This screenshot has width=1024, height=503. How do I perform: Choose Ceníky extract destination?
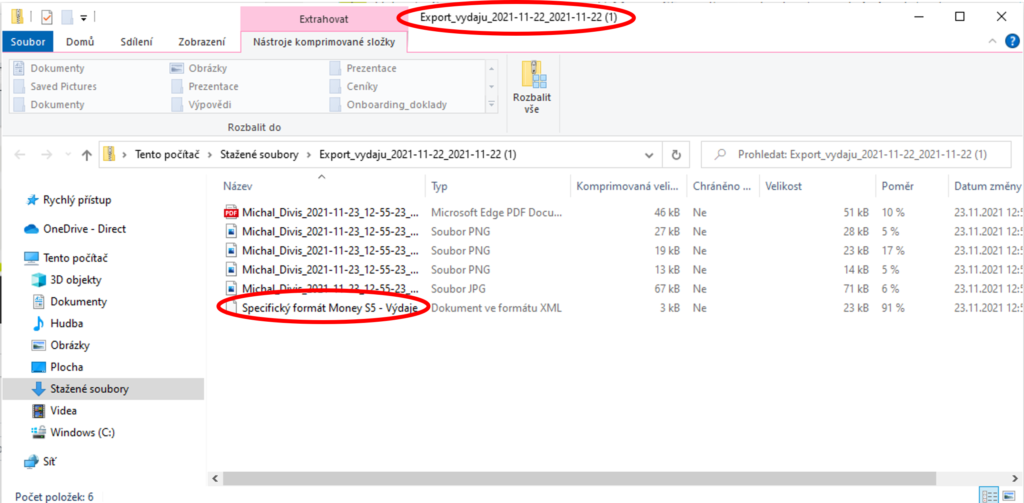coord(362,86)
